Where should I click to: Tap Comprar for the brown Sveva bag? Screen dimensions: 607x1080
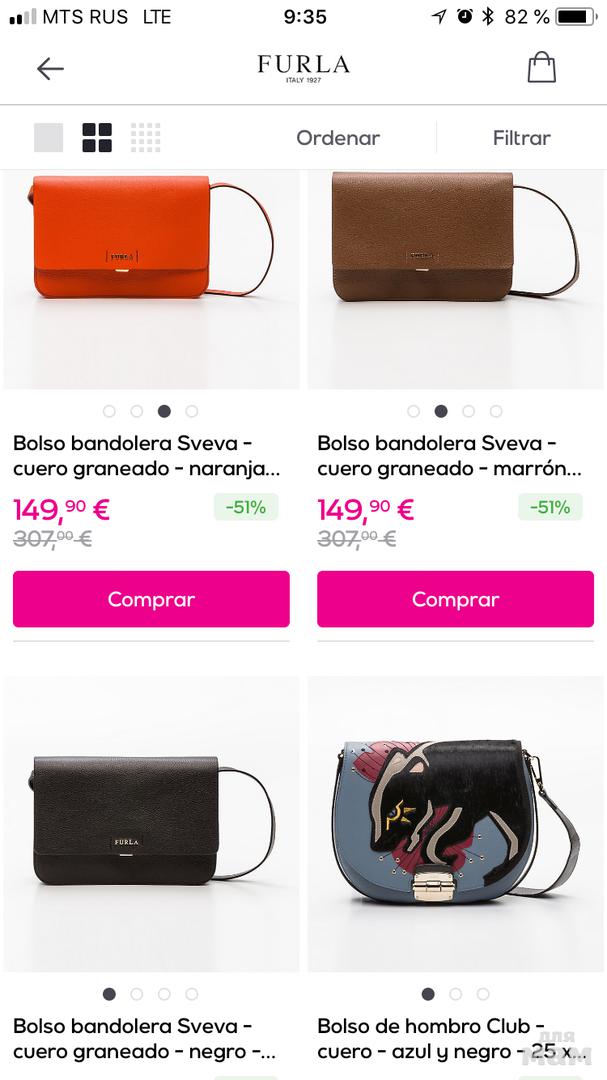click(455, 599)
